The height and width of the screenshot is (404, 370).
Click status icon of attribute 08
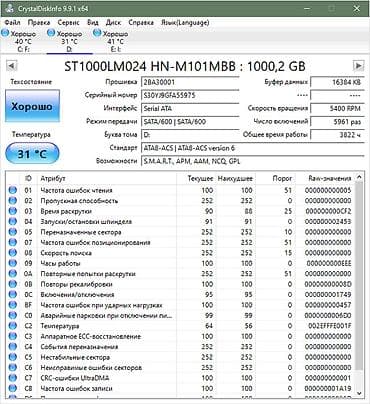[12, 253]
